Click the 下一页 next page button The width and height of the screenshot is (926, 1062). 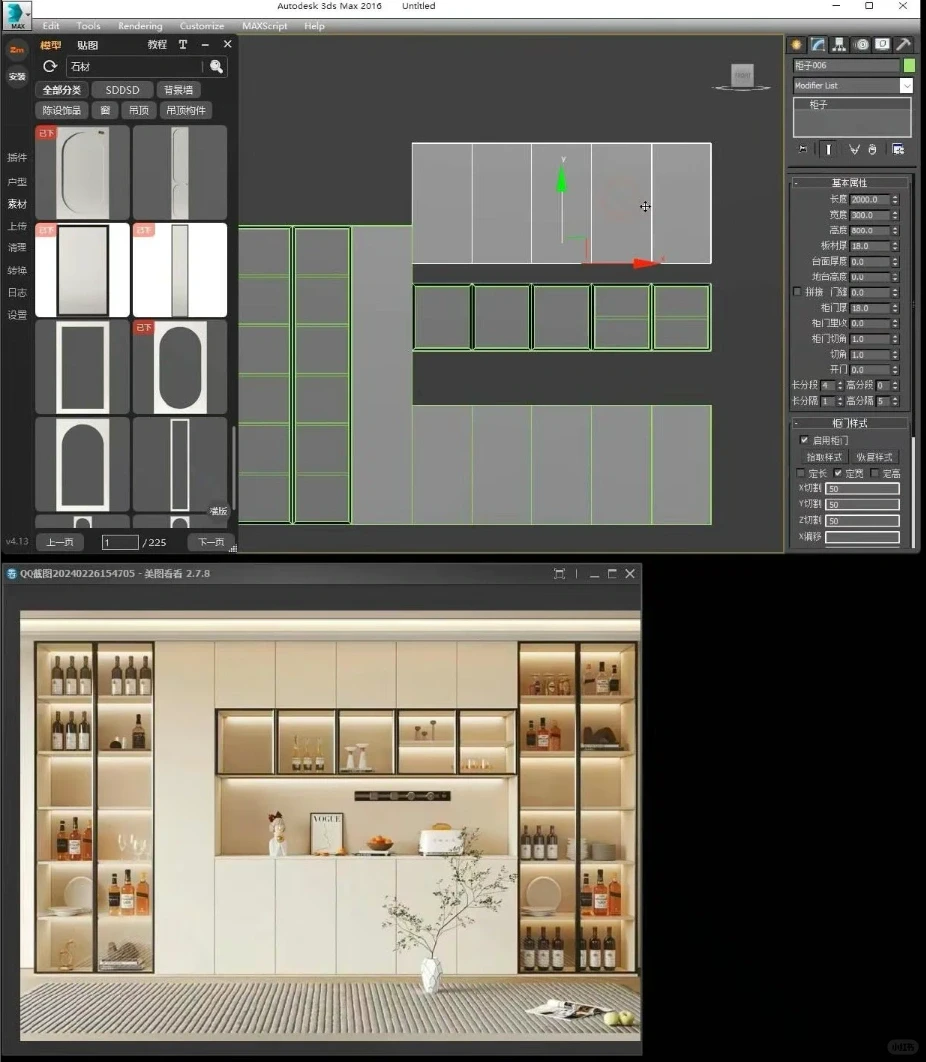click(x=210, y=541)
